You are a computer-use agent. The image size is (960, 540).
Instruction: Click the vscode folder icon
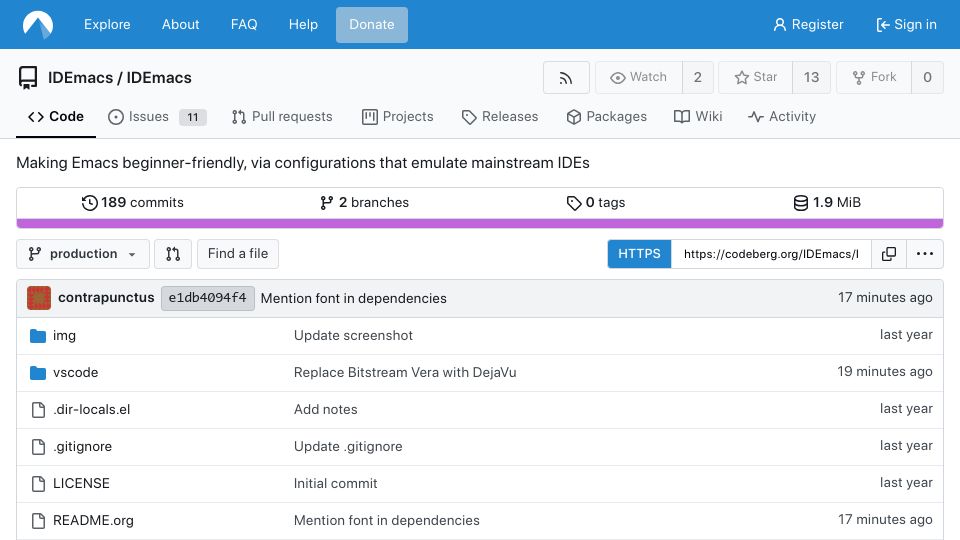click(38, 372)
